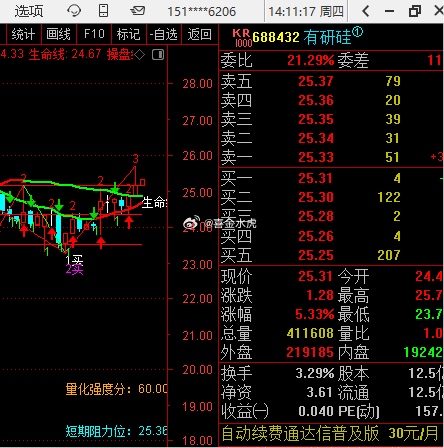Click 总量 value 411608
This screenshot has width=444, height=448.
click(x=310, y=333)
